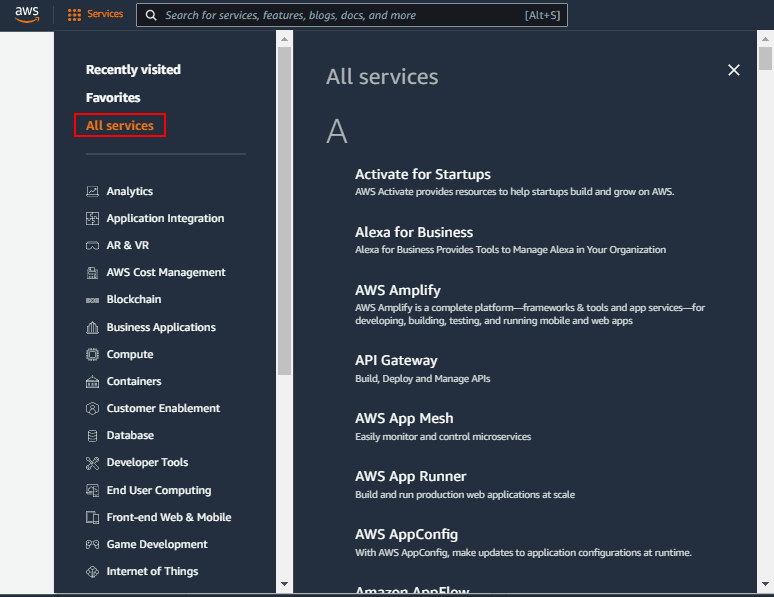The width and height of the screenshot is (774, 597).
Task: Open the Services menu label
Action: point(105,14)
